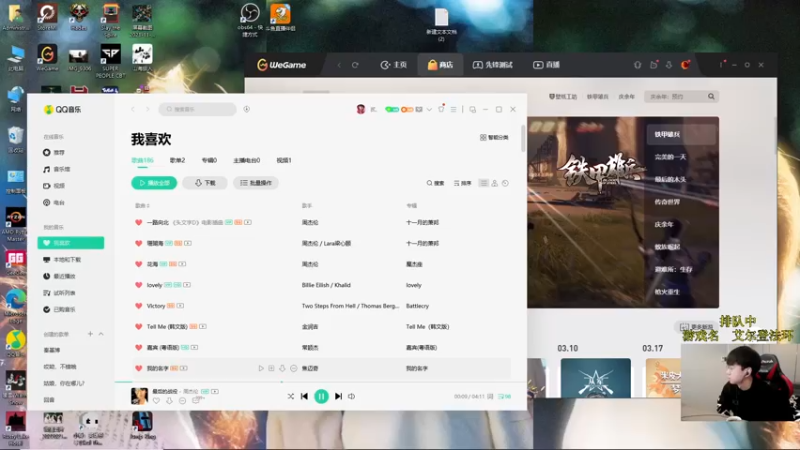Screen dimensions: 800x450
Task: Unlike 花海 via its red heart
Action: tap(138, 264)
